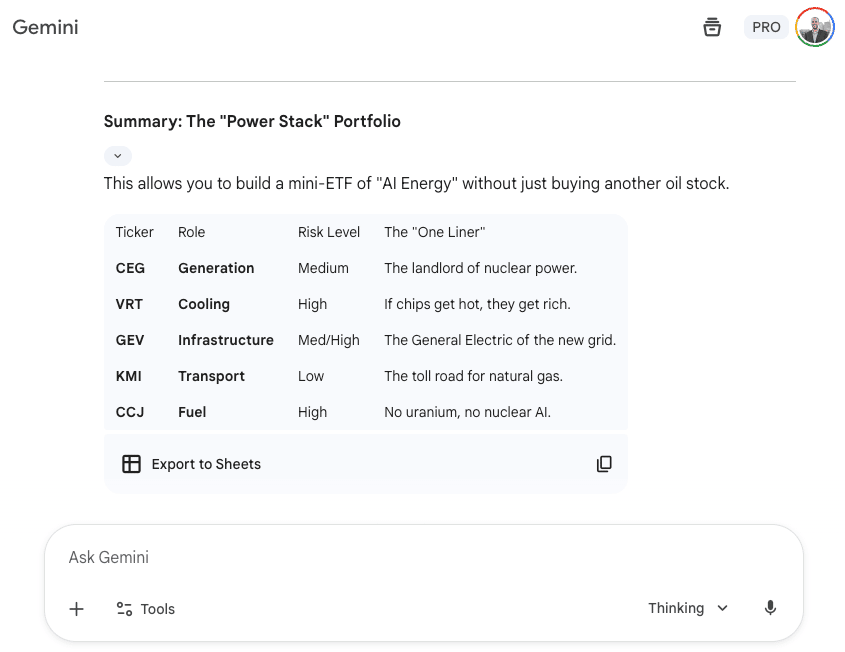Viewport: 845px width, 652px height.
Task: Open the Thinking model dropdown
Action: (688, 608)
